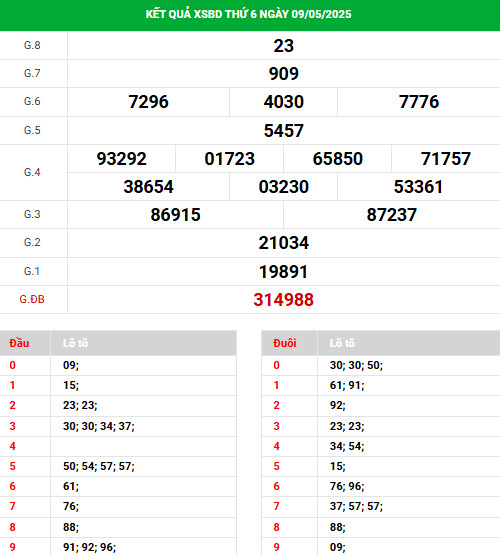Click the special prize number 314988
The image size is (500, 556).
tap(284, 300)
